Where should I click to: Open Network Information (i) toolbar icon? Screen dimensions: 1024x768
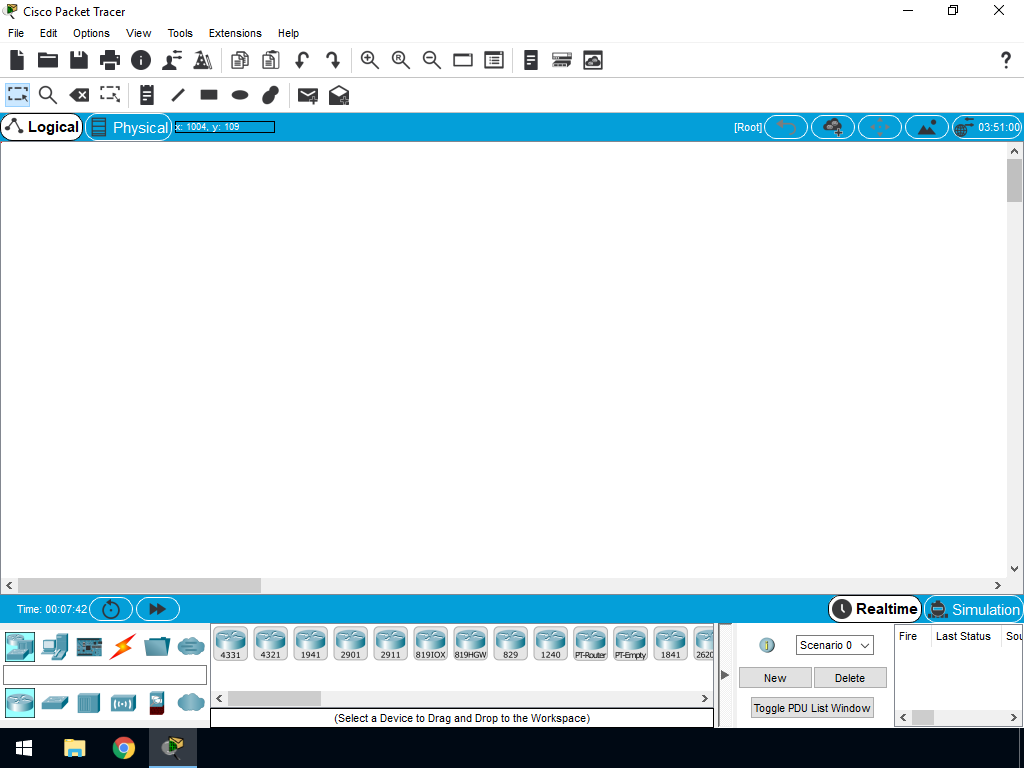click(141, 60)
